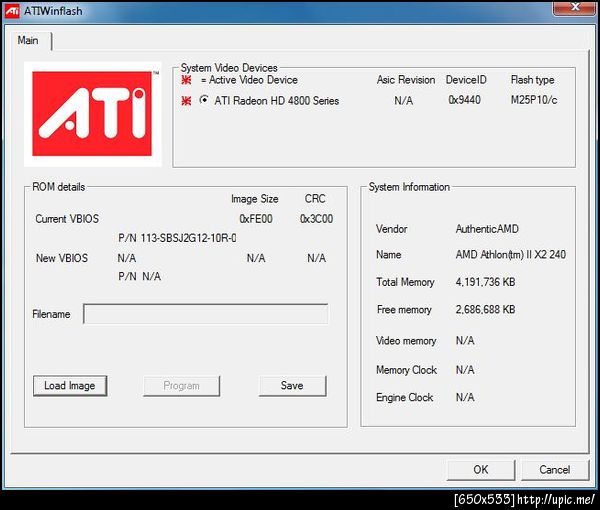The height and width of the screenshot is (510, 600).
Task: Select the ATI Radeon HD 4800 Series radio button
Action: pos(204,100)
